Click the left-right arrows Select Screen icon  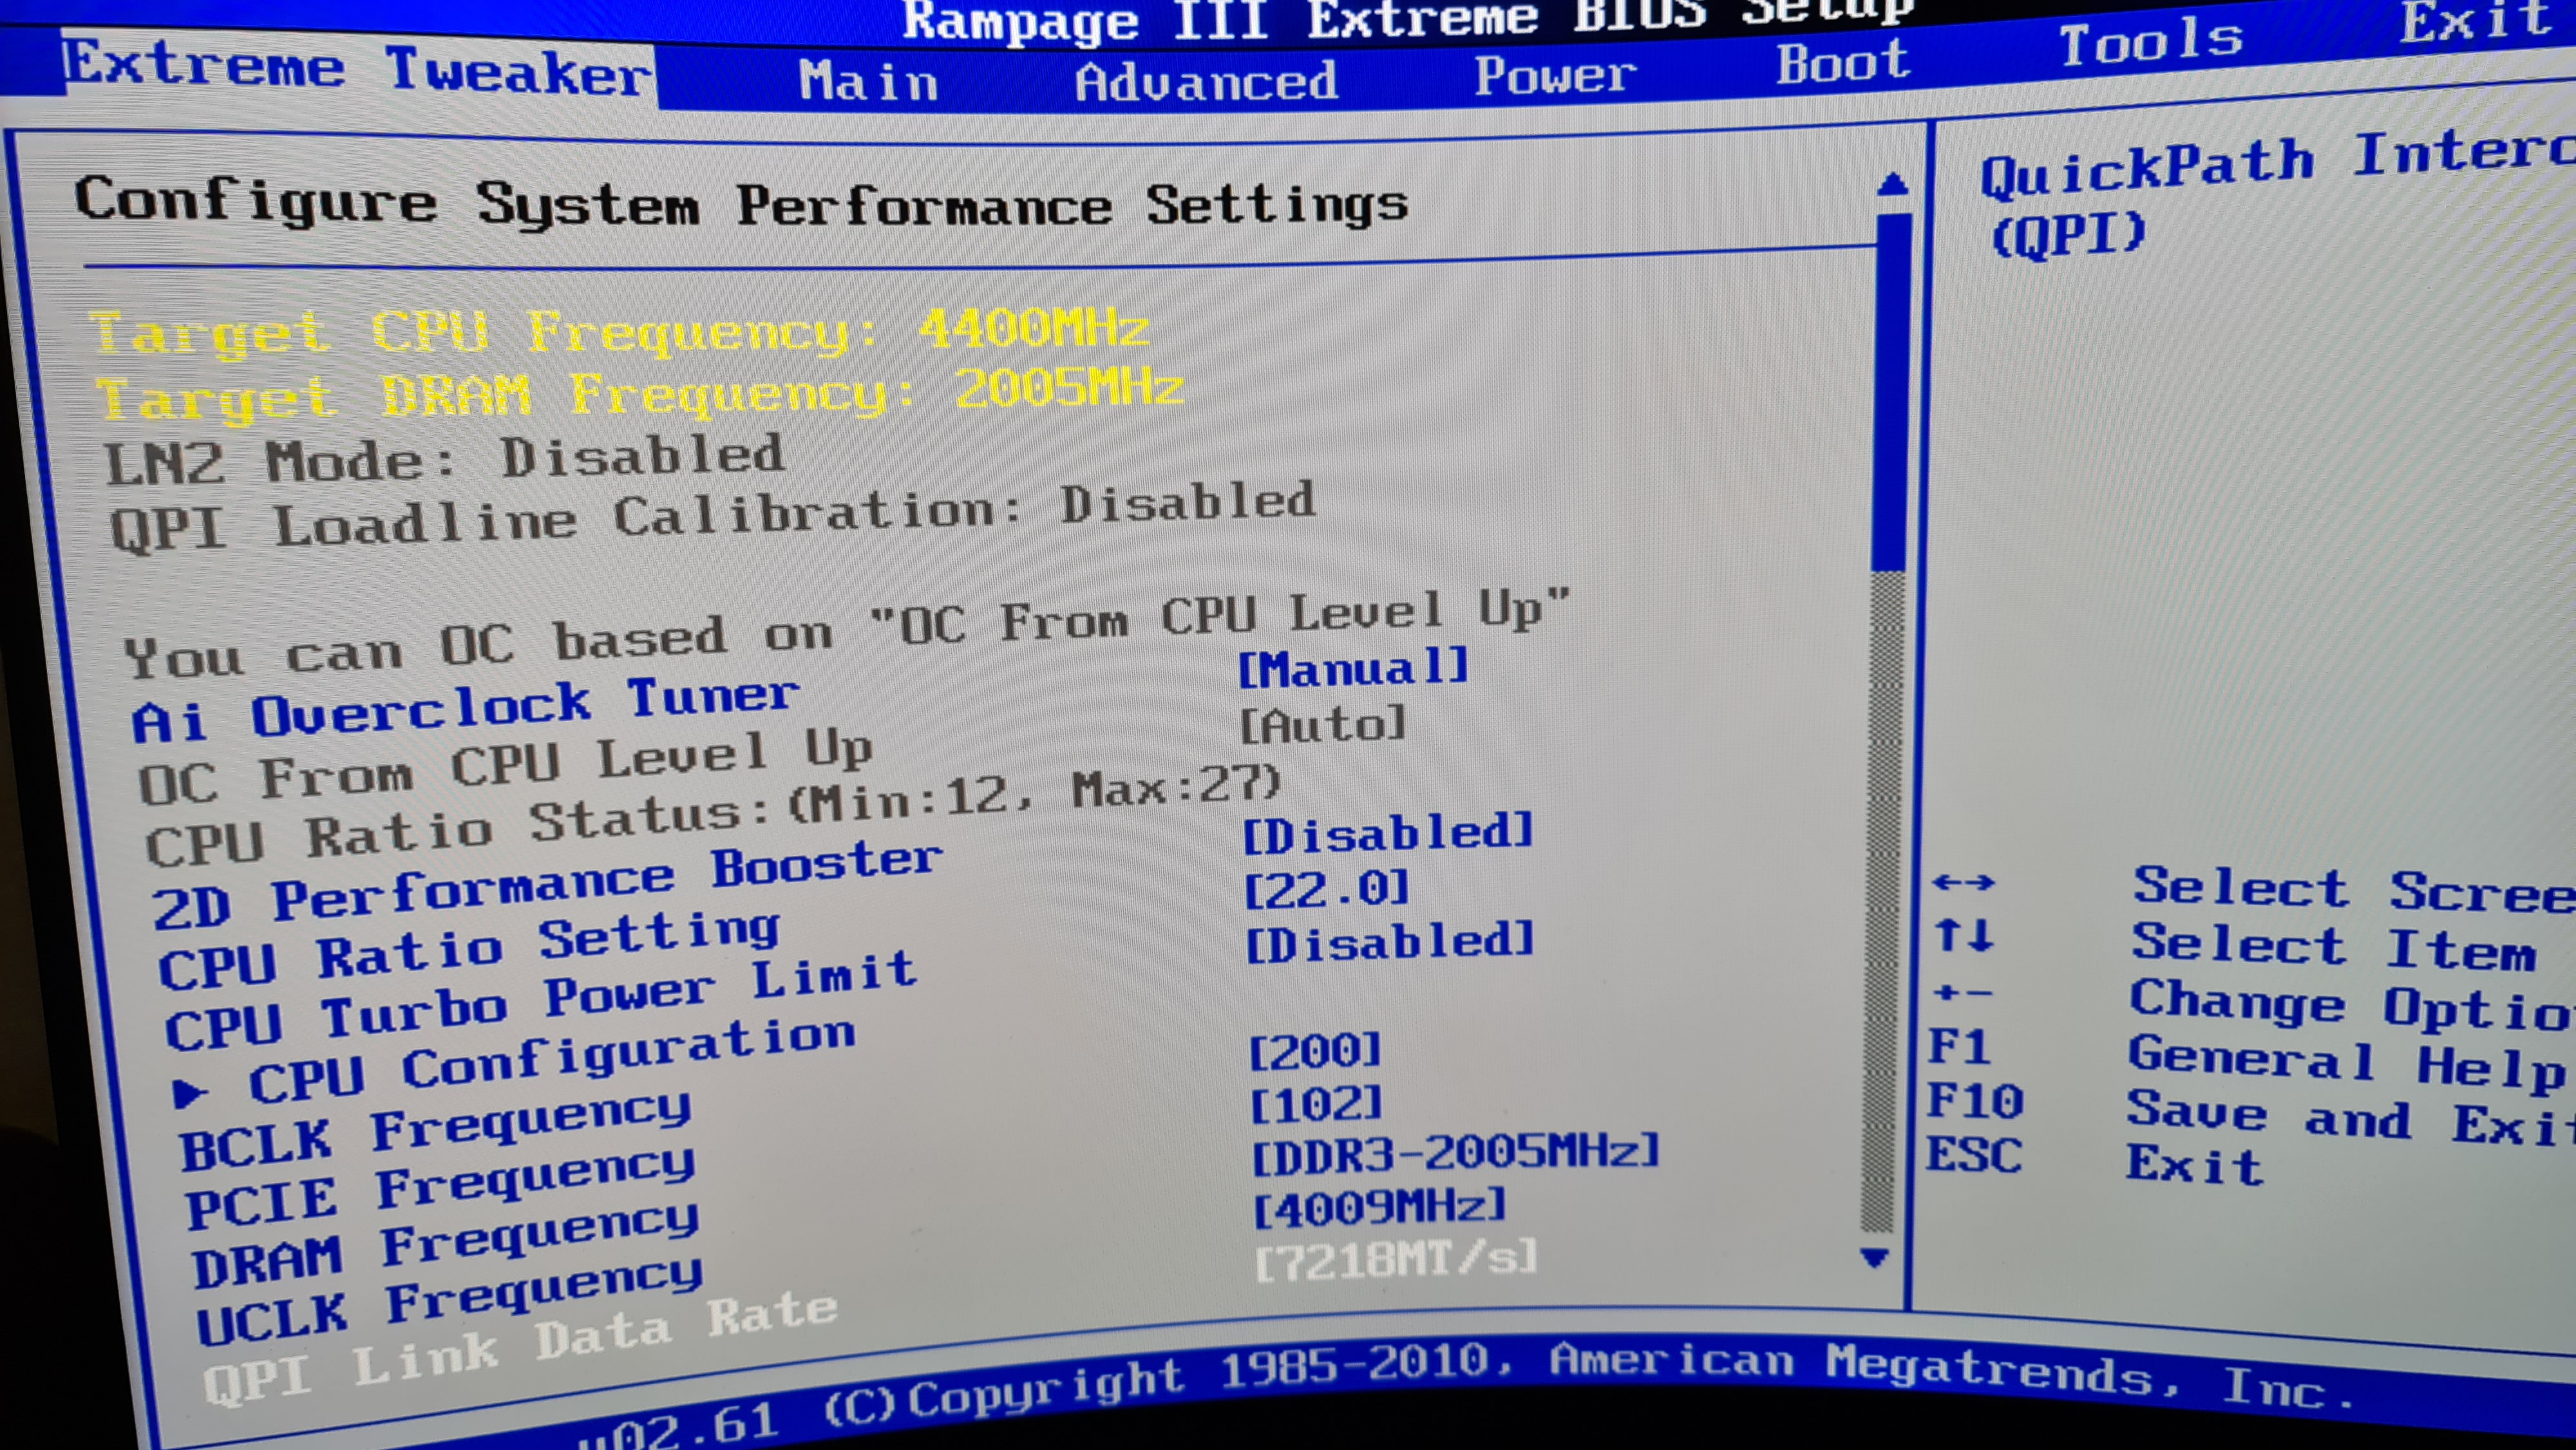click(x=1963, y=882)
